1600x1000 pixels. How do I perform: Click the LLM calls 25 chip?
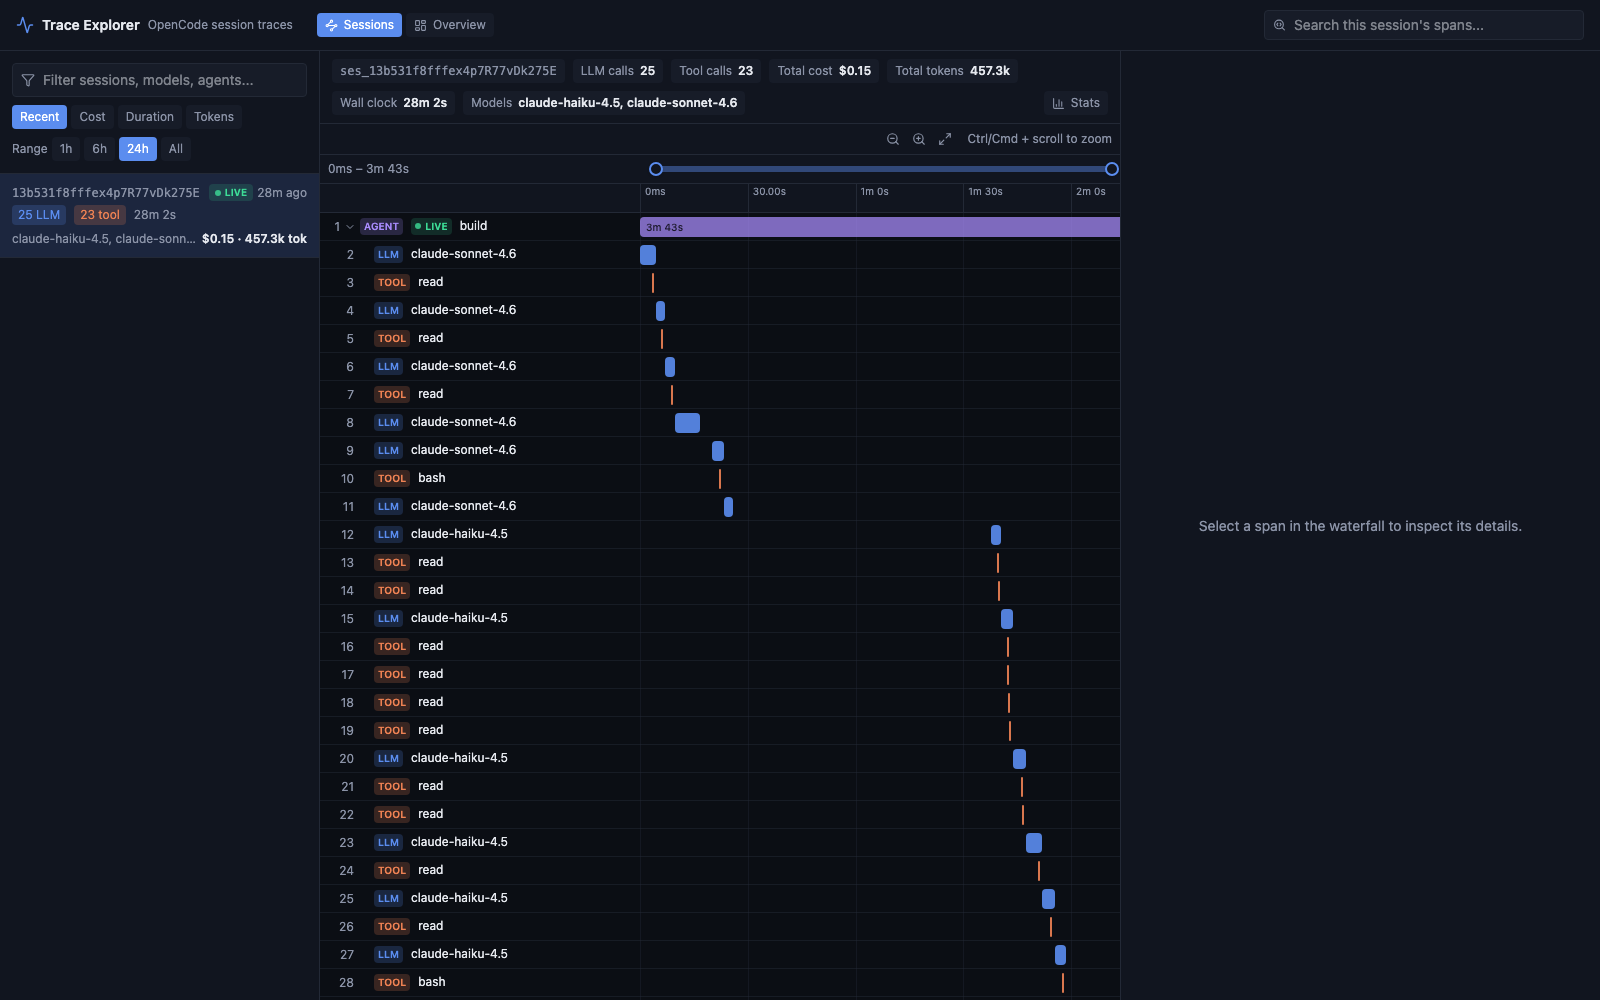click(618, 71)
